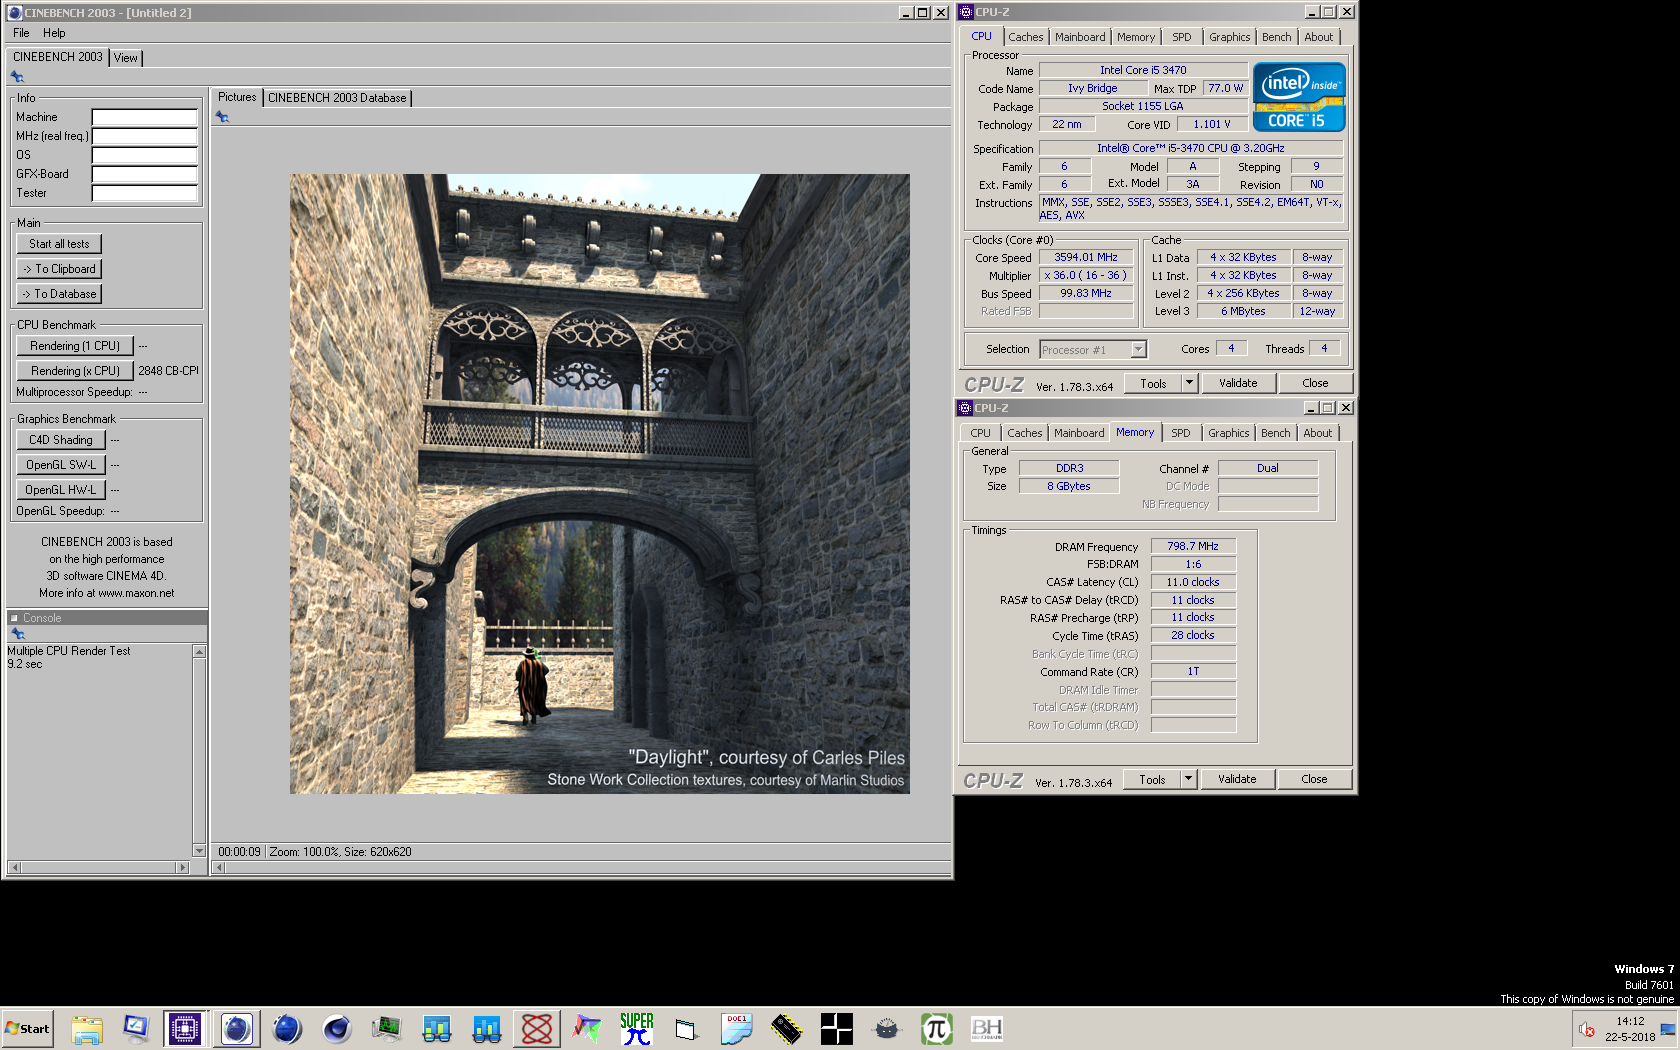The width and height of the screenshot is (1680, 1050).
Task: Open the Help menu in CINEBENCH
Action: tap(54, 33)
